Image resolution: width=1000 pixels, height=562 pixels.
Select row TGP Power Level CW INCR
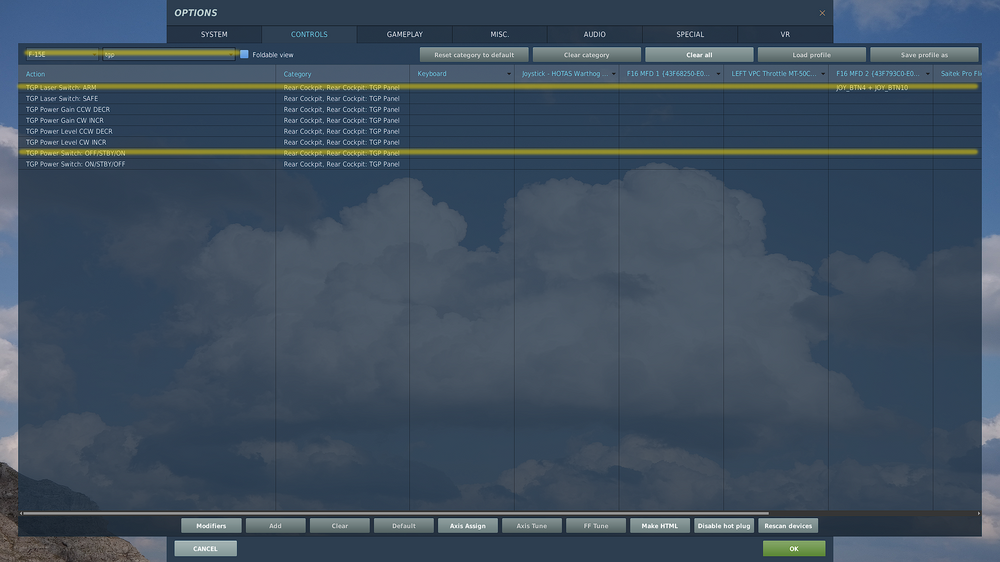(x=500, y=142)
